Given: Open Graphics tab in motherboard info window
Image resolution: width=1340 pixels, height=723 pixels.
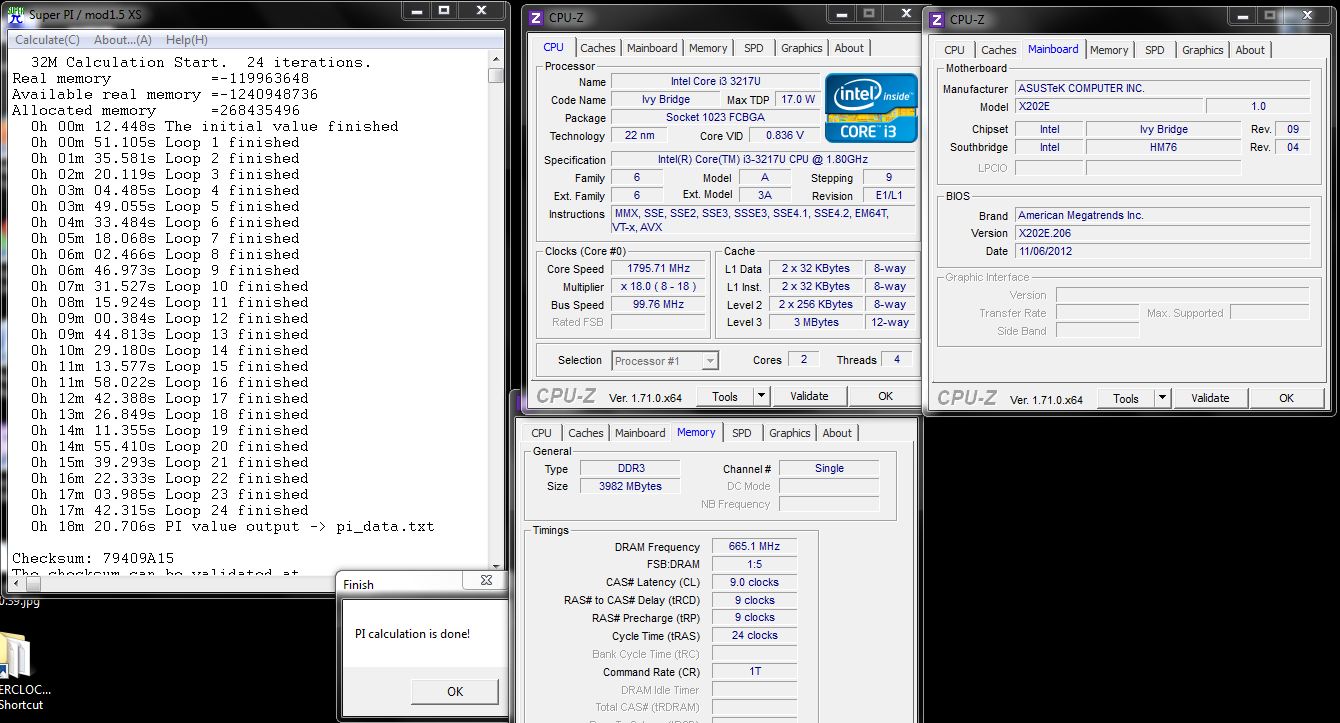Looking at the screenshot, I should 1203,50.
